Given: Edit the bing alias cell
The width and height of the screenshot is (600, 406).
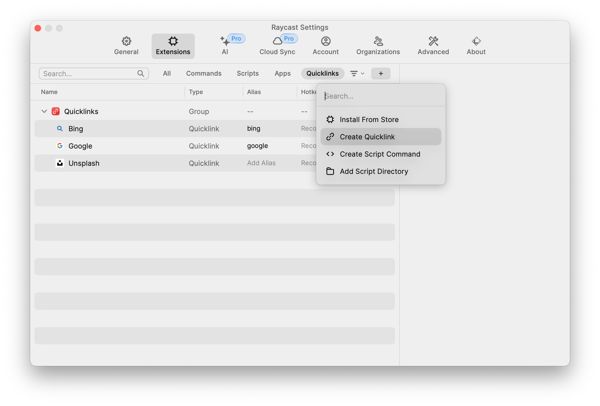Looking at the screenshot, I should click(x=254, y=129).
